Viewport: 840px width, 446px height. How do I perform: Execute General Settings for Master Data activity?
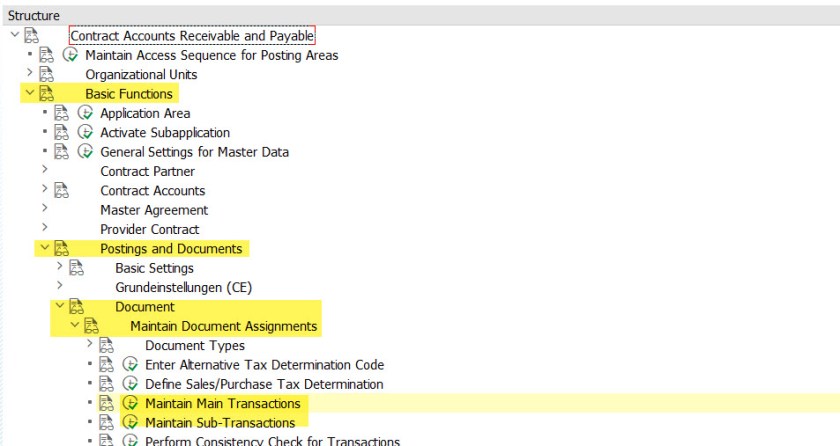tap(85, 152)
